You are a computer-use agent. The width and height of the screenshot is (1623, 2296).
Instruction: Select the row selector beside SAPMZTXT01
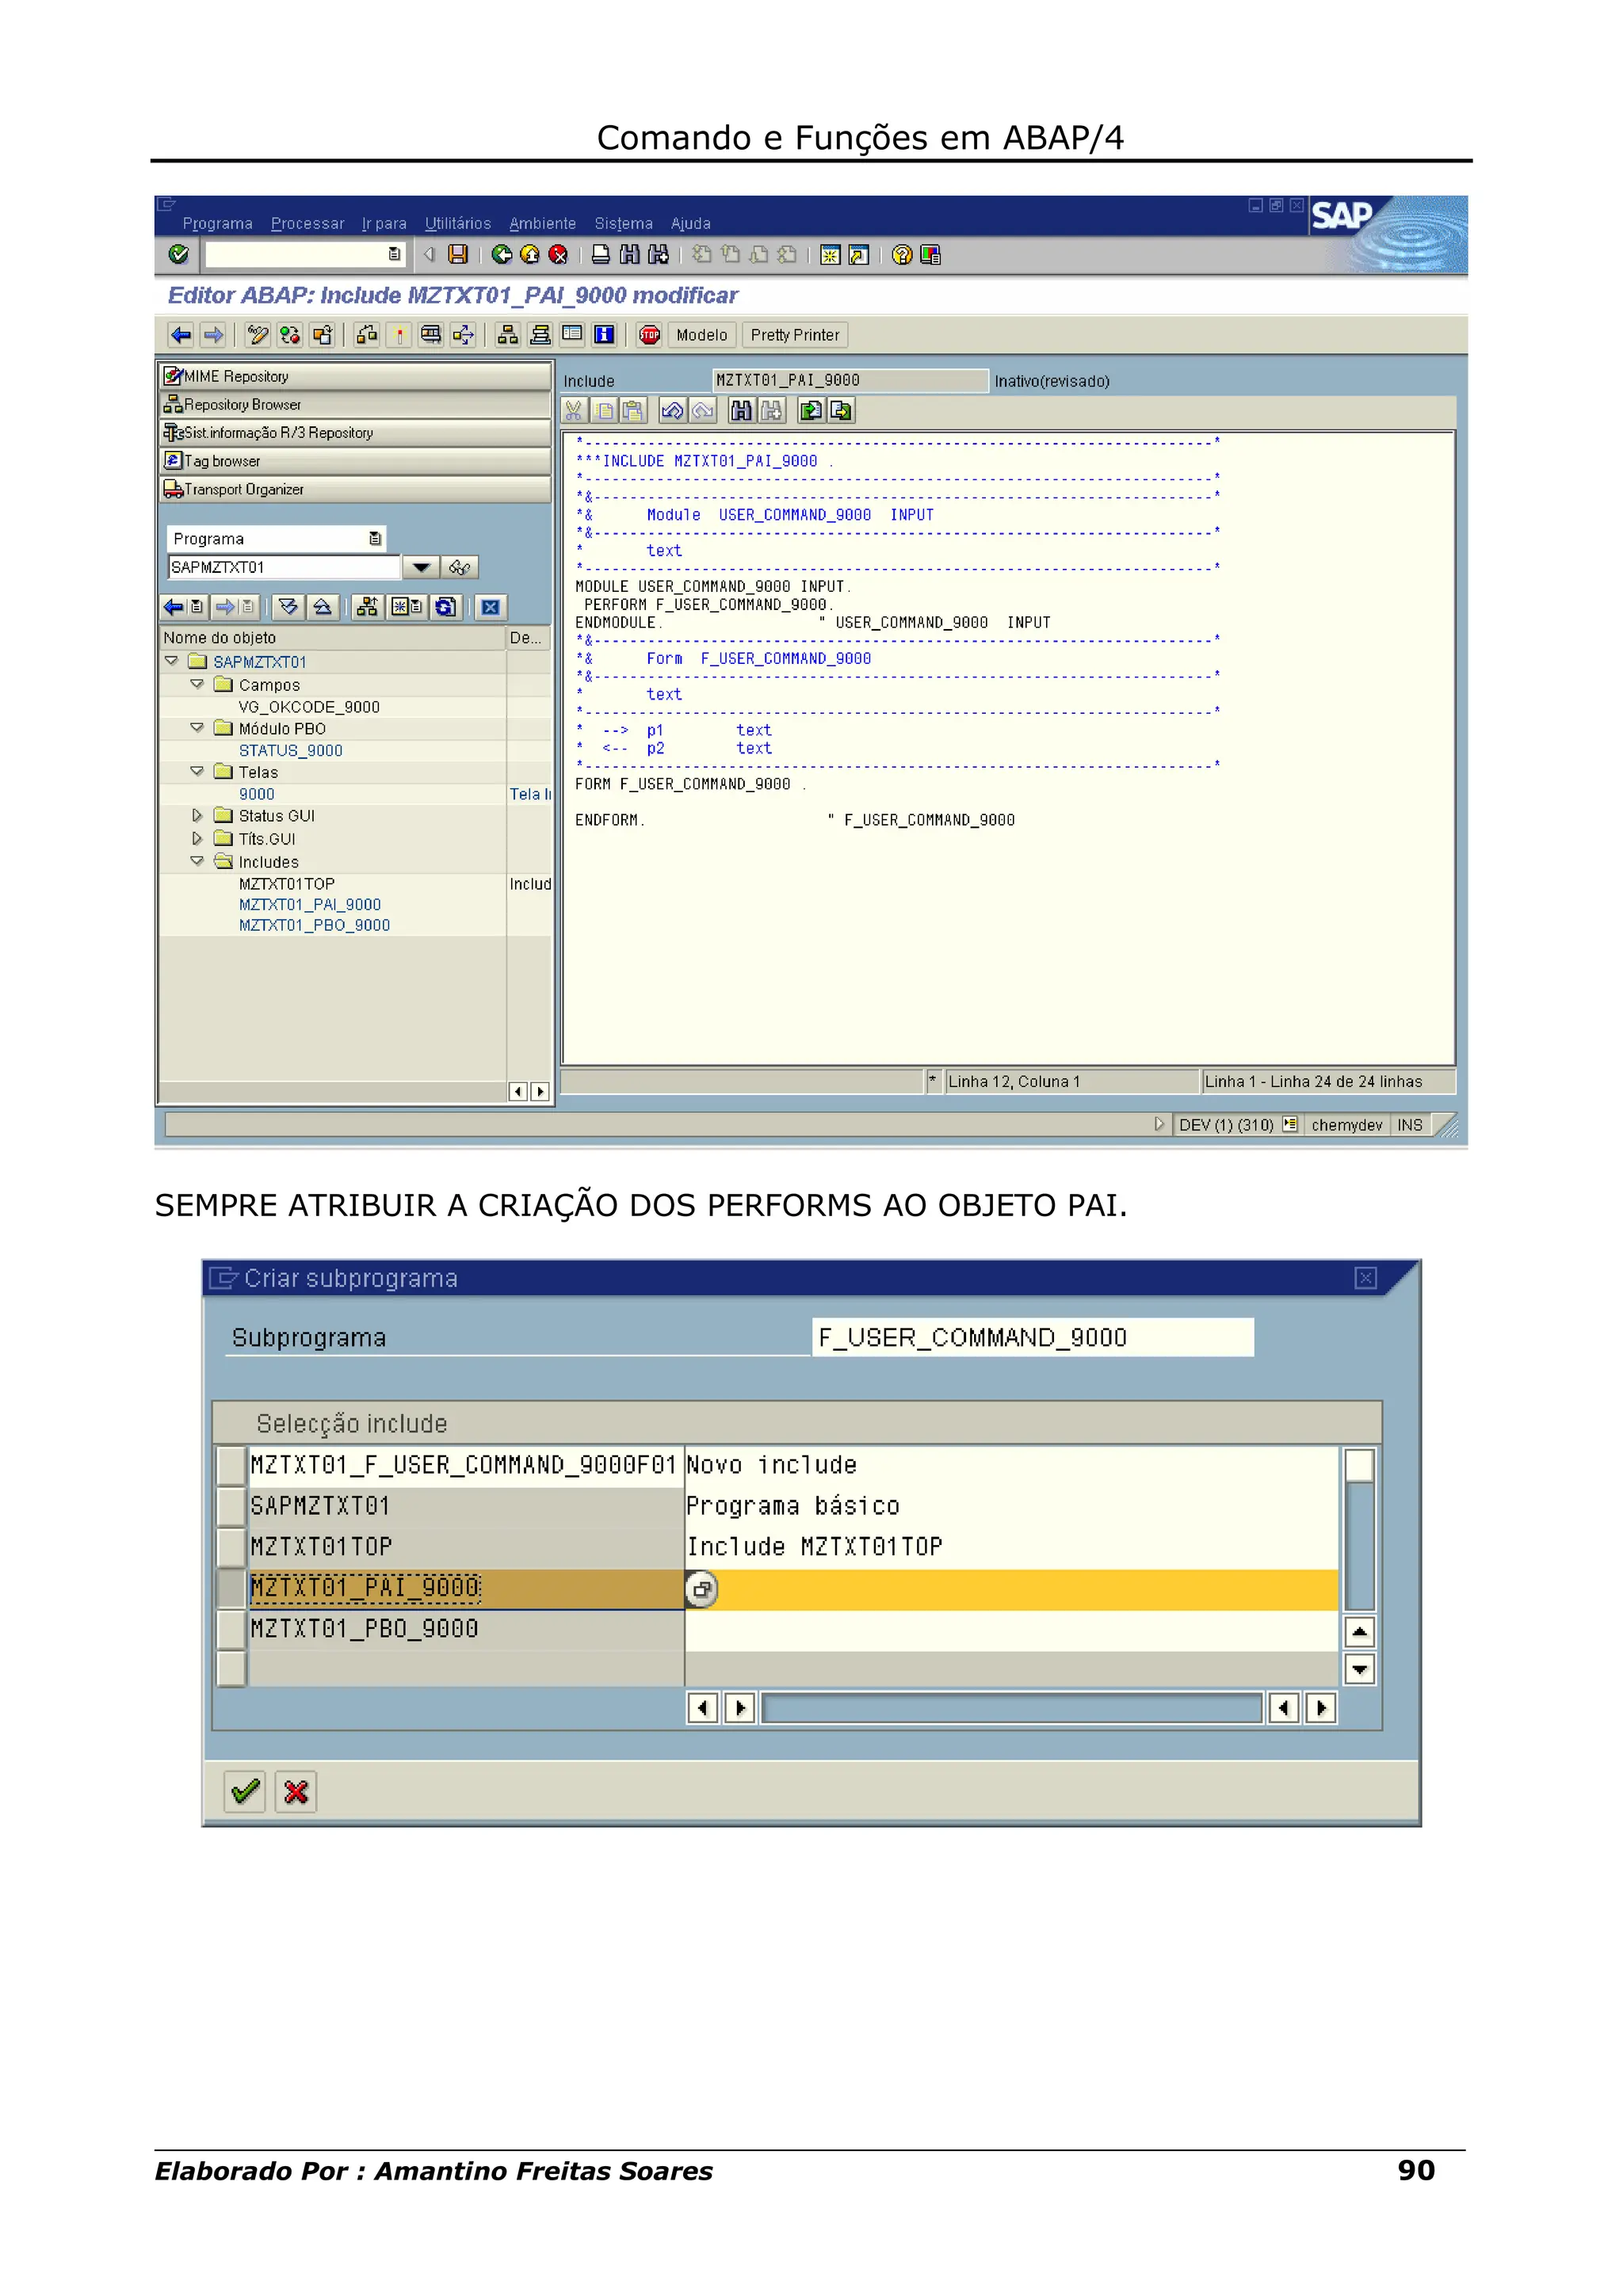232,1507
